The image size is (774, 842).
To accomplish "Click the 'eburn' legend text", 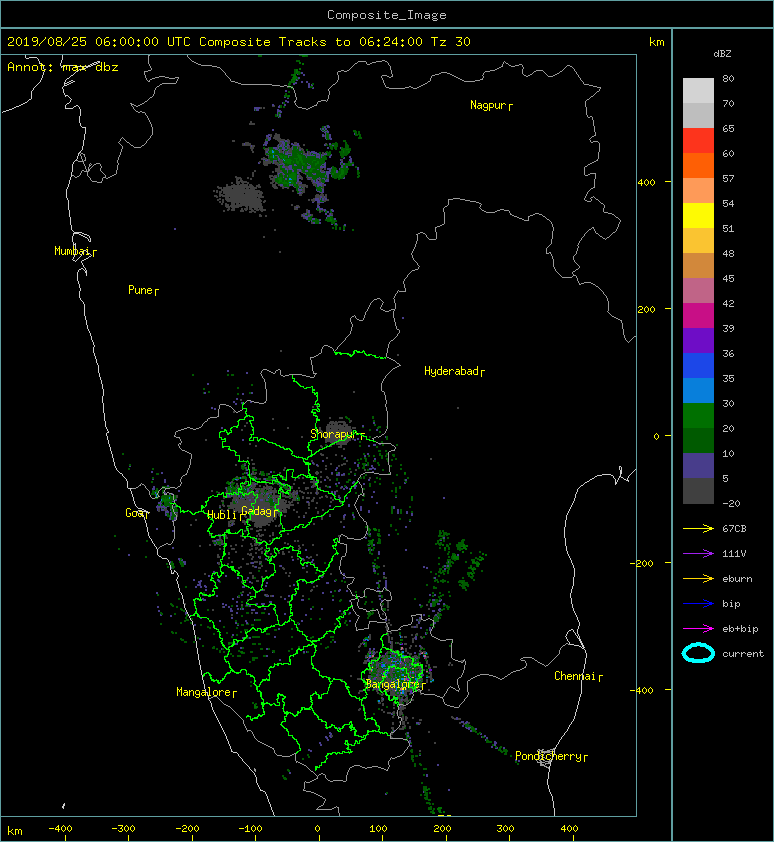I will (x=737, y=579).
